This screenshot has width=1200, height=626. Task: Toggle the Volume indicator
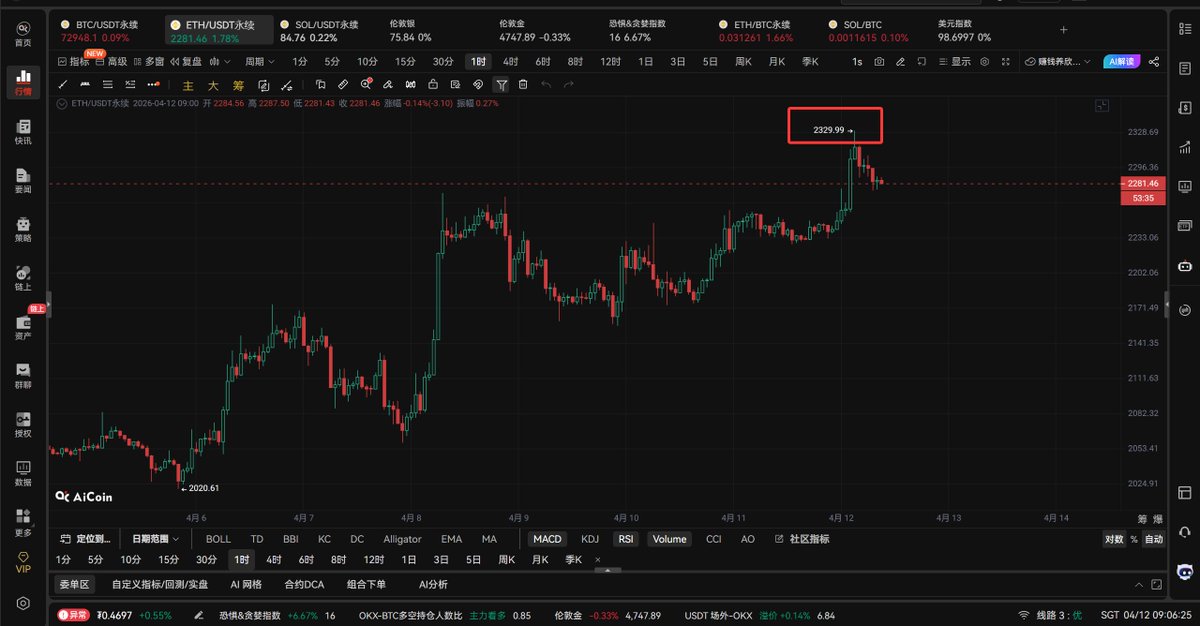coord(669,539)
